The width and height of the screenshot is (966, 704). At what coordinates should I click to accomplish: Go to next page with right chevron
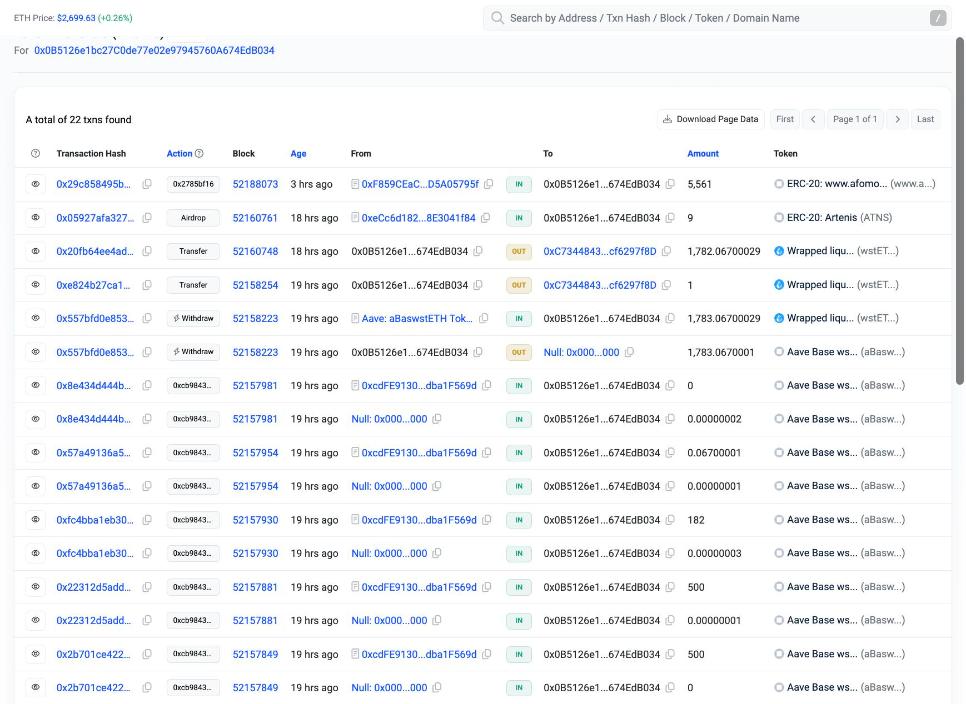pos(898,119)
